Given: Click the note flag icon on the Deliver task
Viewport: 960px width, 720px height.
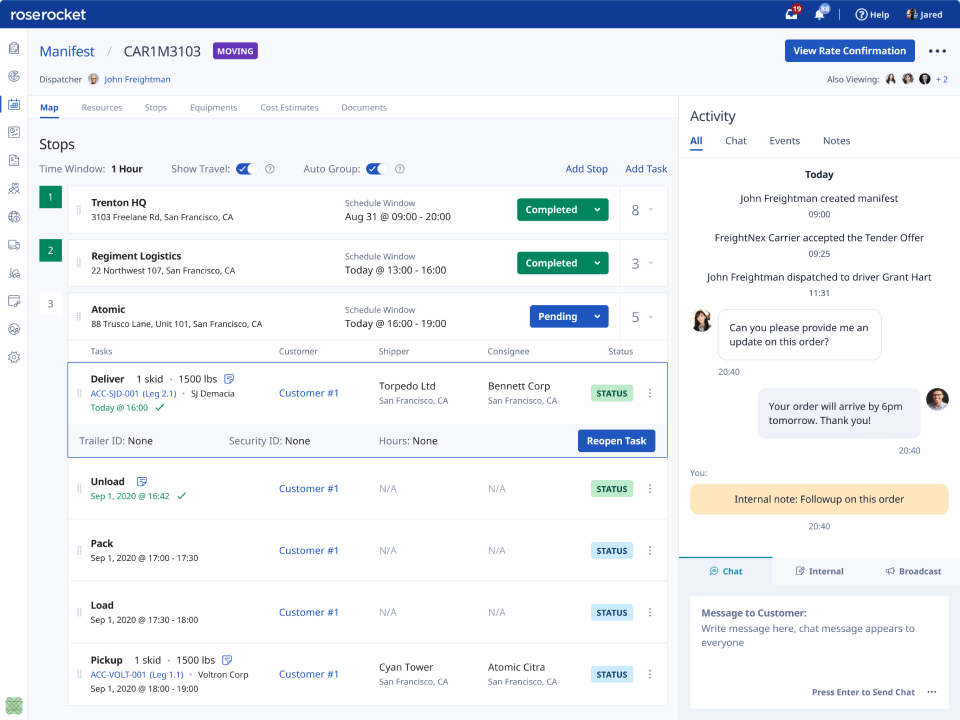Looking at the screenshot, I should (229, 378).
